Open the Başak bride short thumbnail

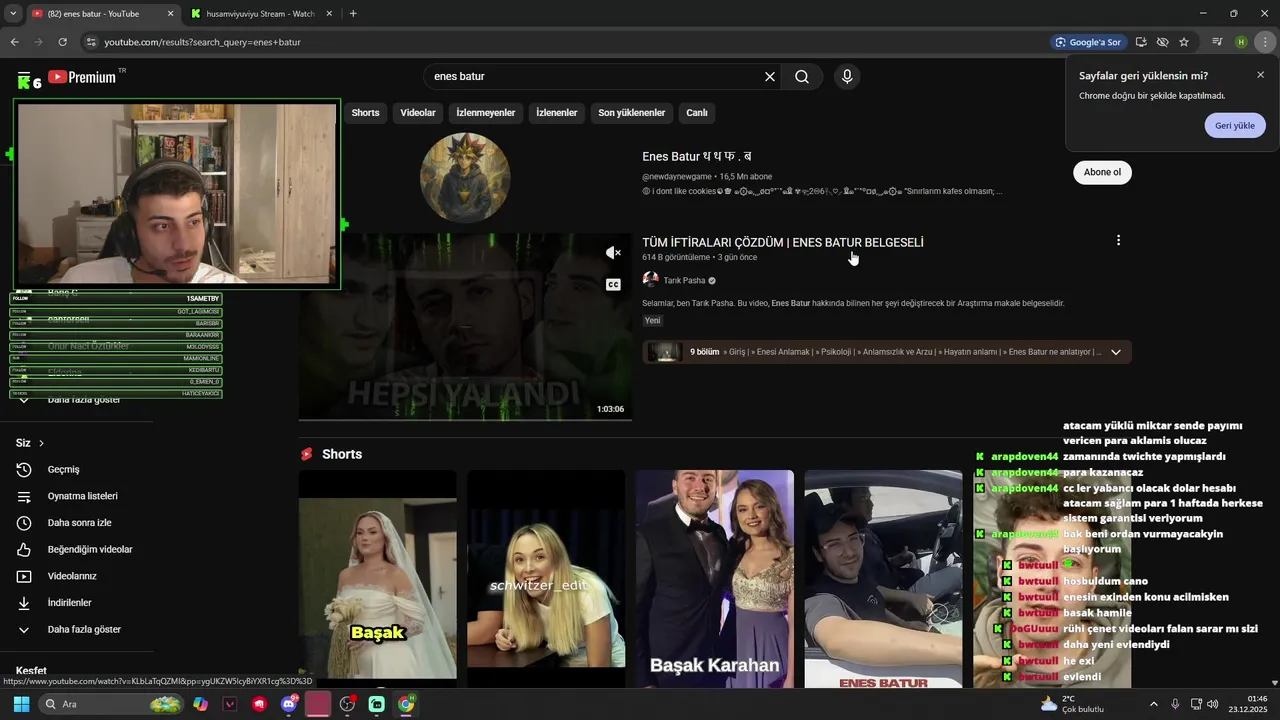378,578
